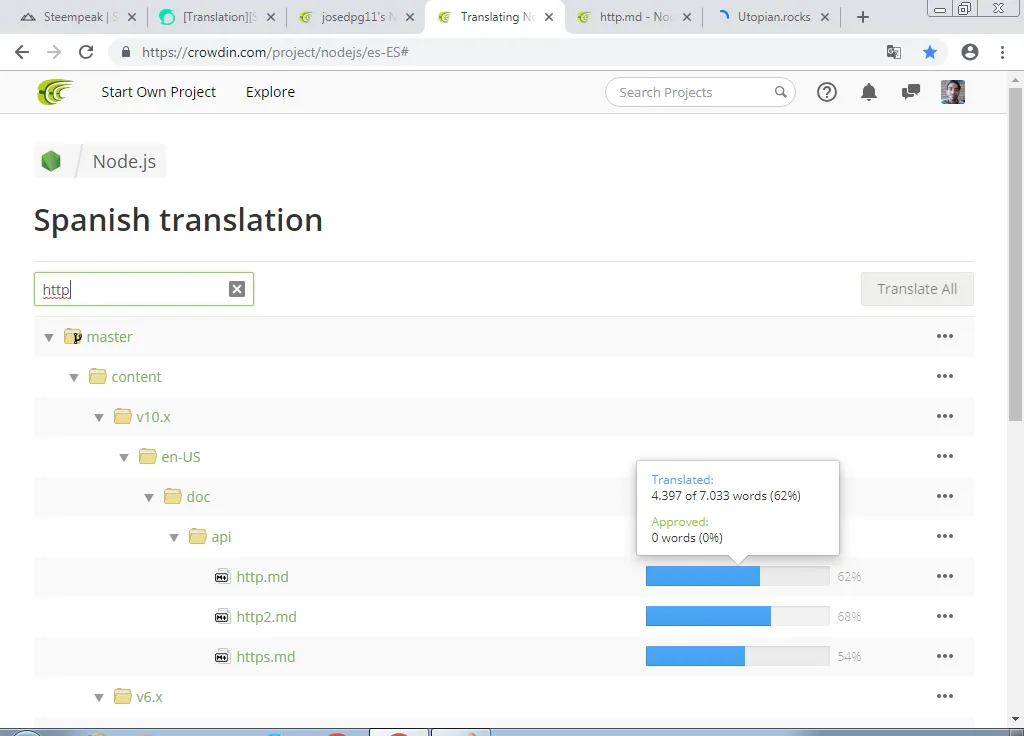Viewport: 1024px width, 736px height.
Task: Collapse the v10.x folder
Action: click(99, 417)
